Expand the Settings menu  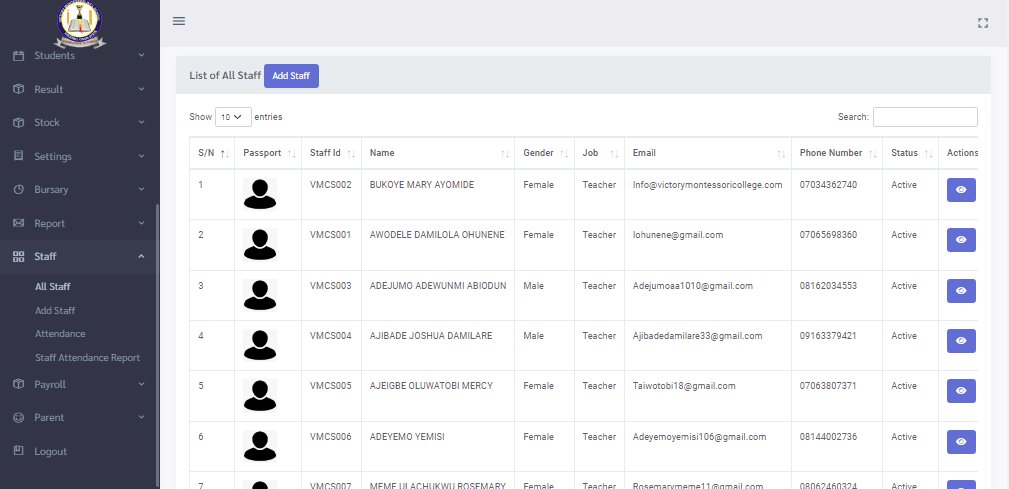tap(80, 156)
